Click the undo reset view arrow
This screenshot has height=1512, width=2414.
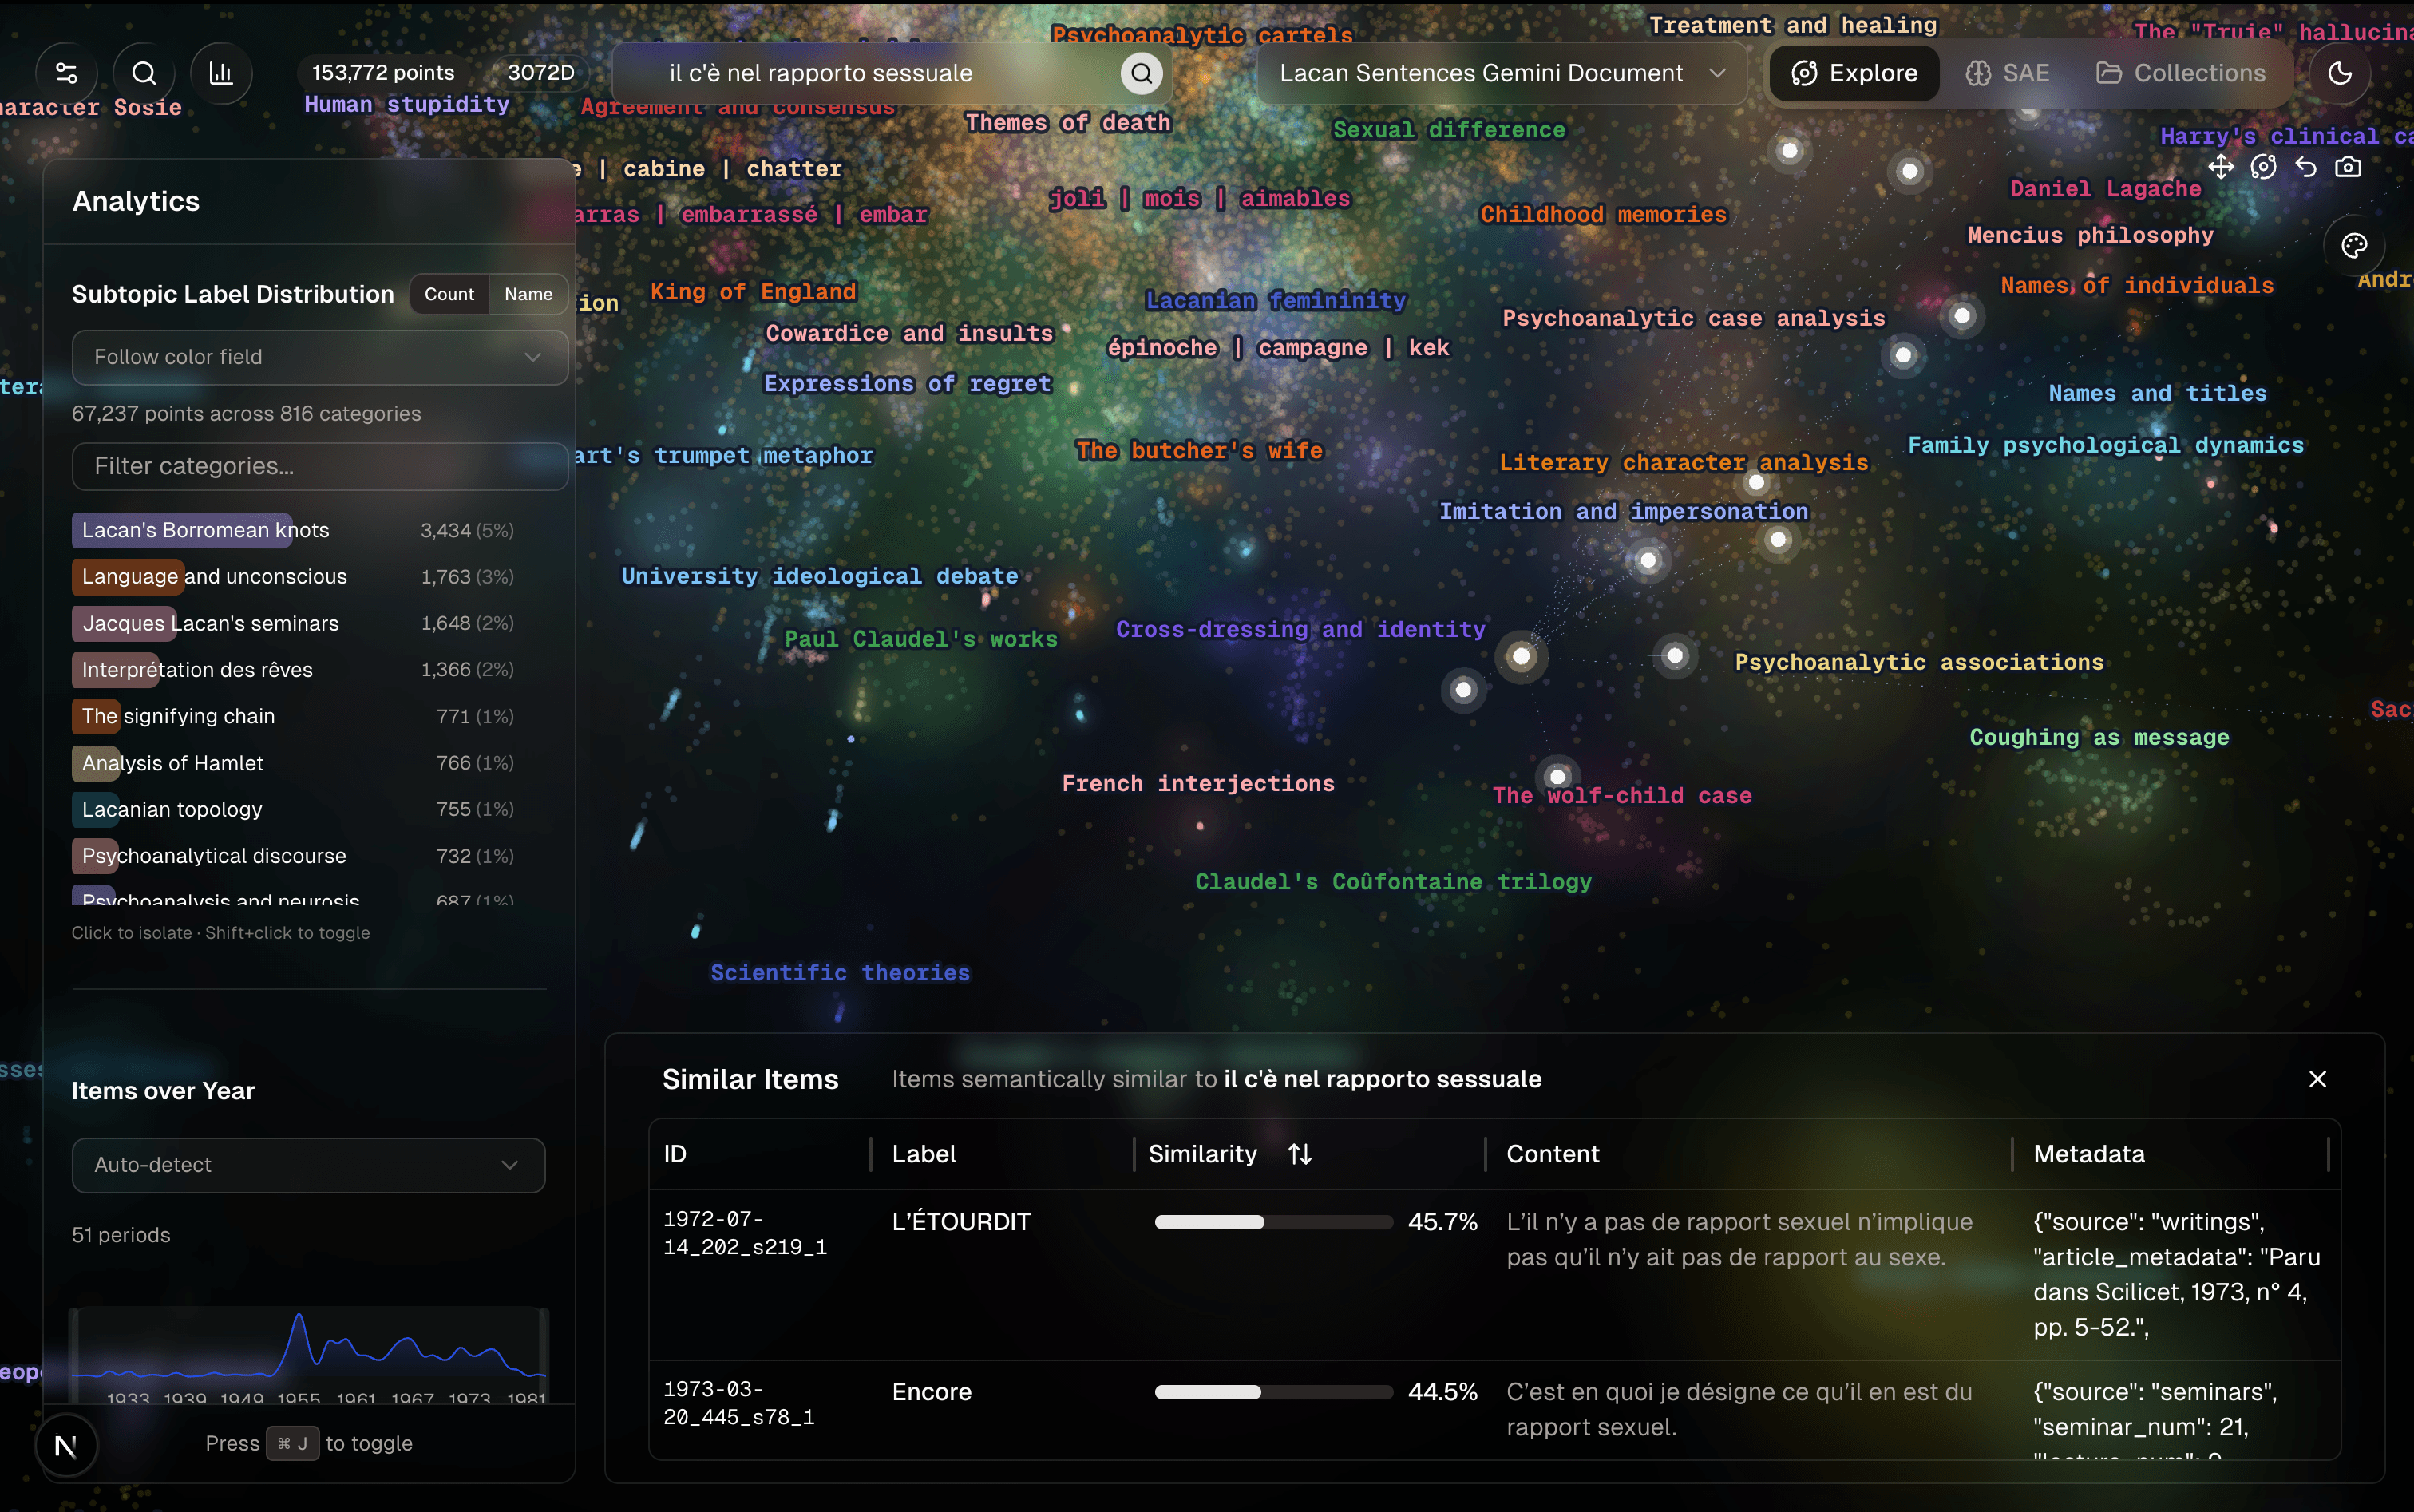[x=2306, y=167]
